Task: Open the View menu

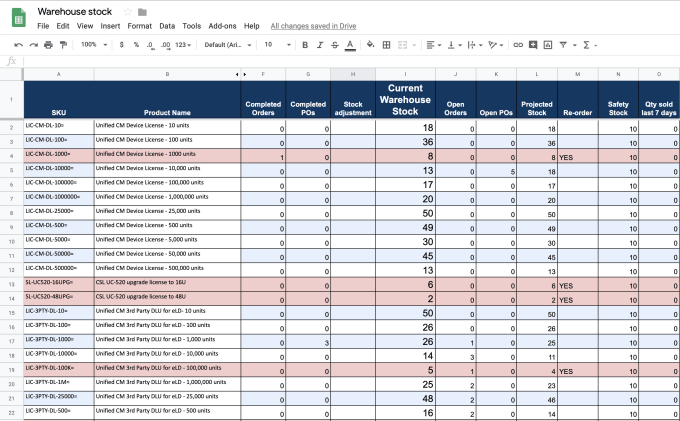Action: [85, 26]
